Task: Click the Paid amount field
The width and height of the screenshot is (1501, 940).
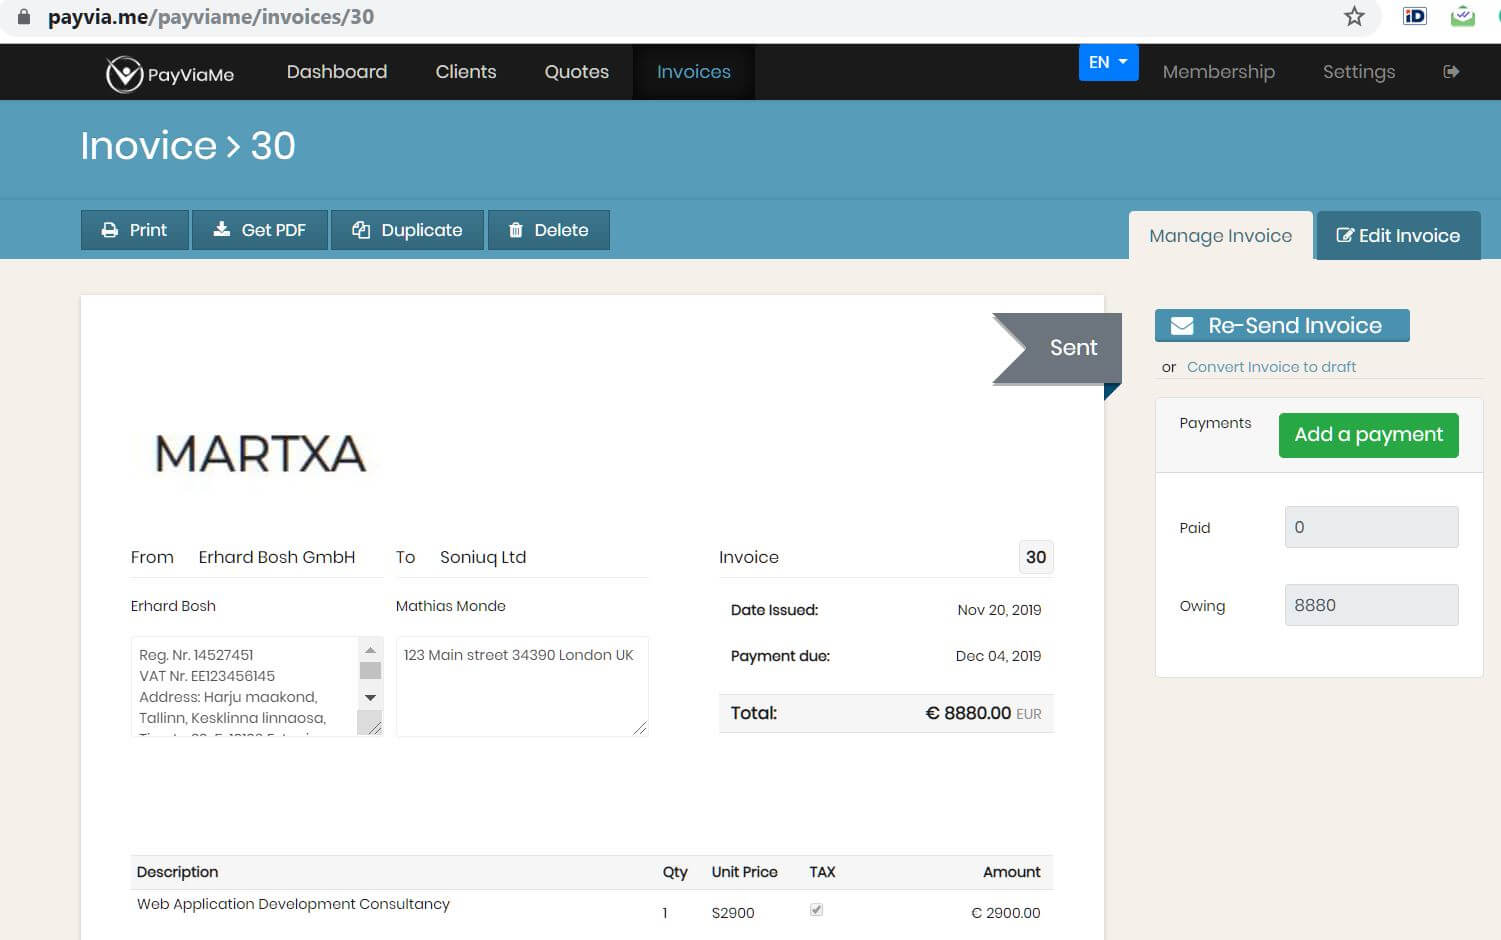Action: coord(1371,527)
